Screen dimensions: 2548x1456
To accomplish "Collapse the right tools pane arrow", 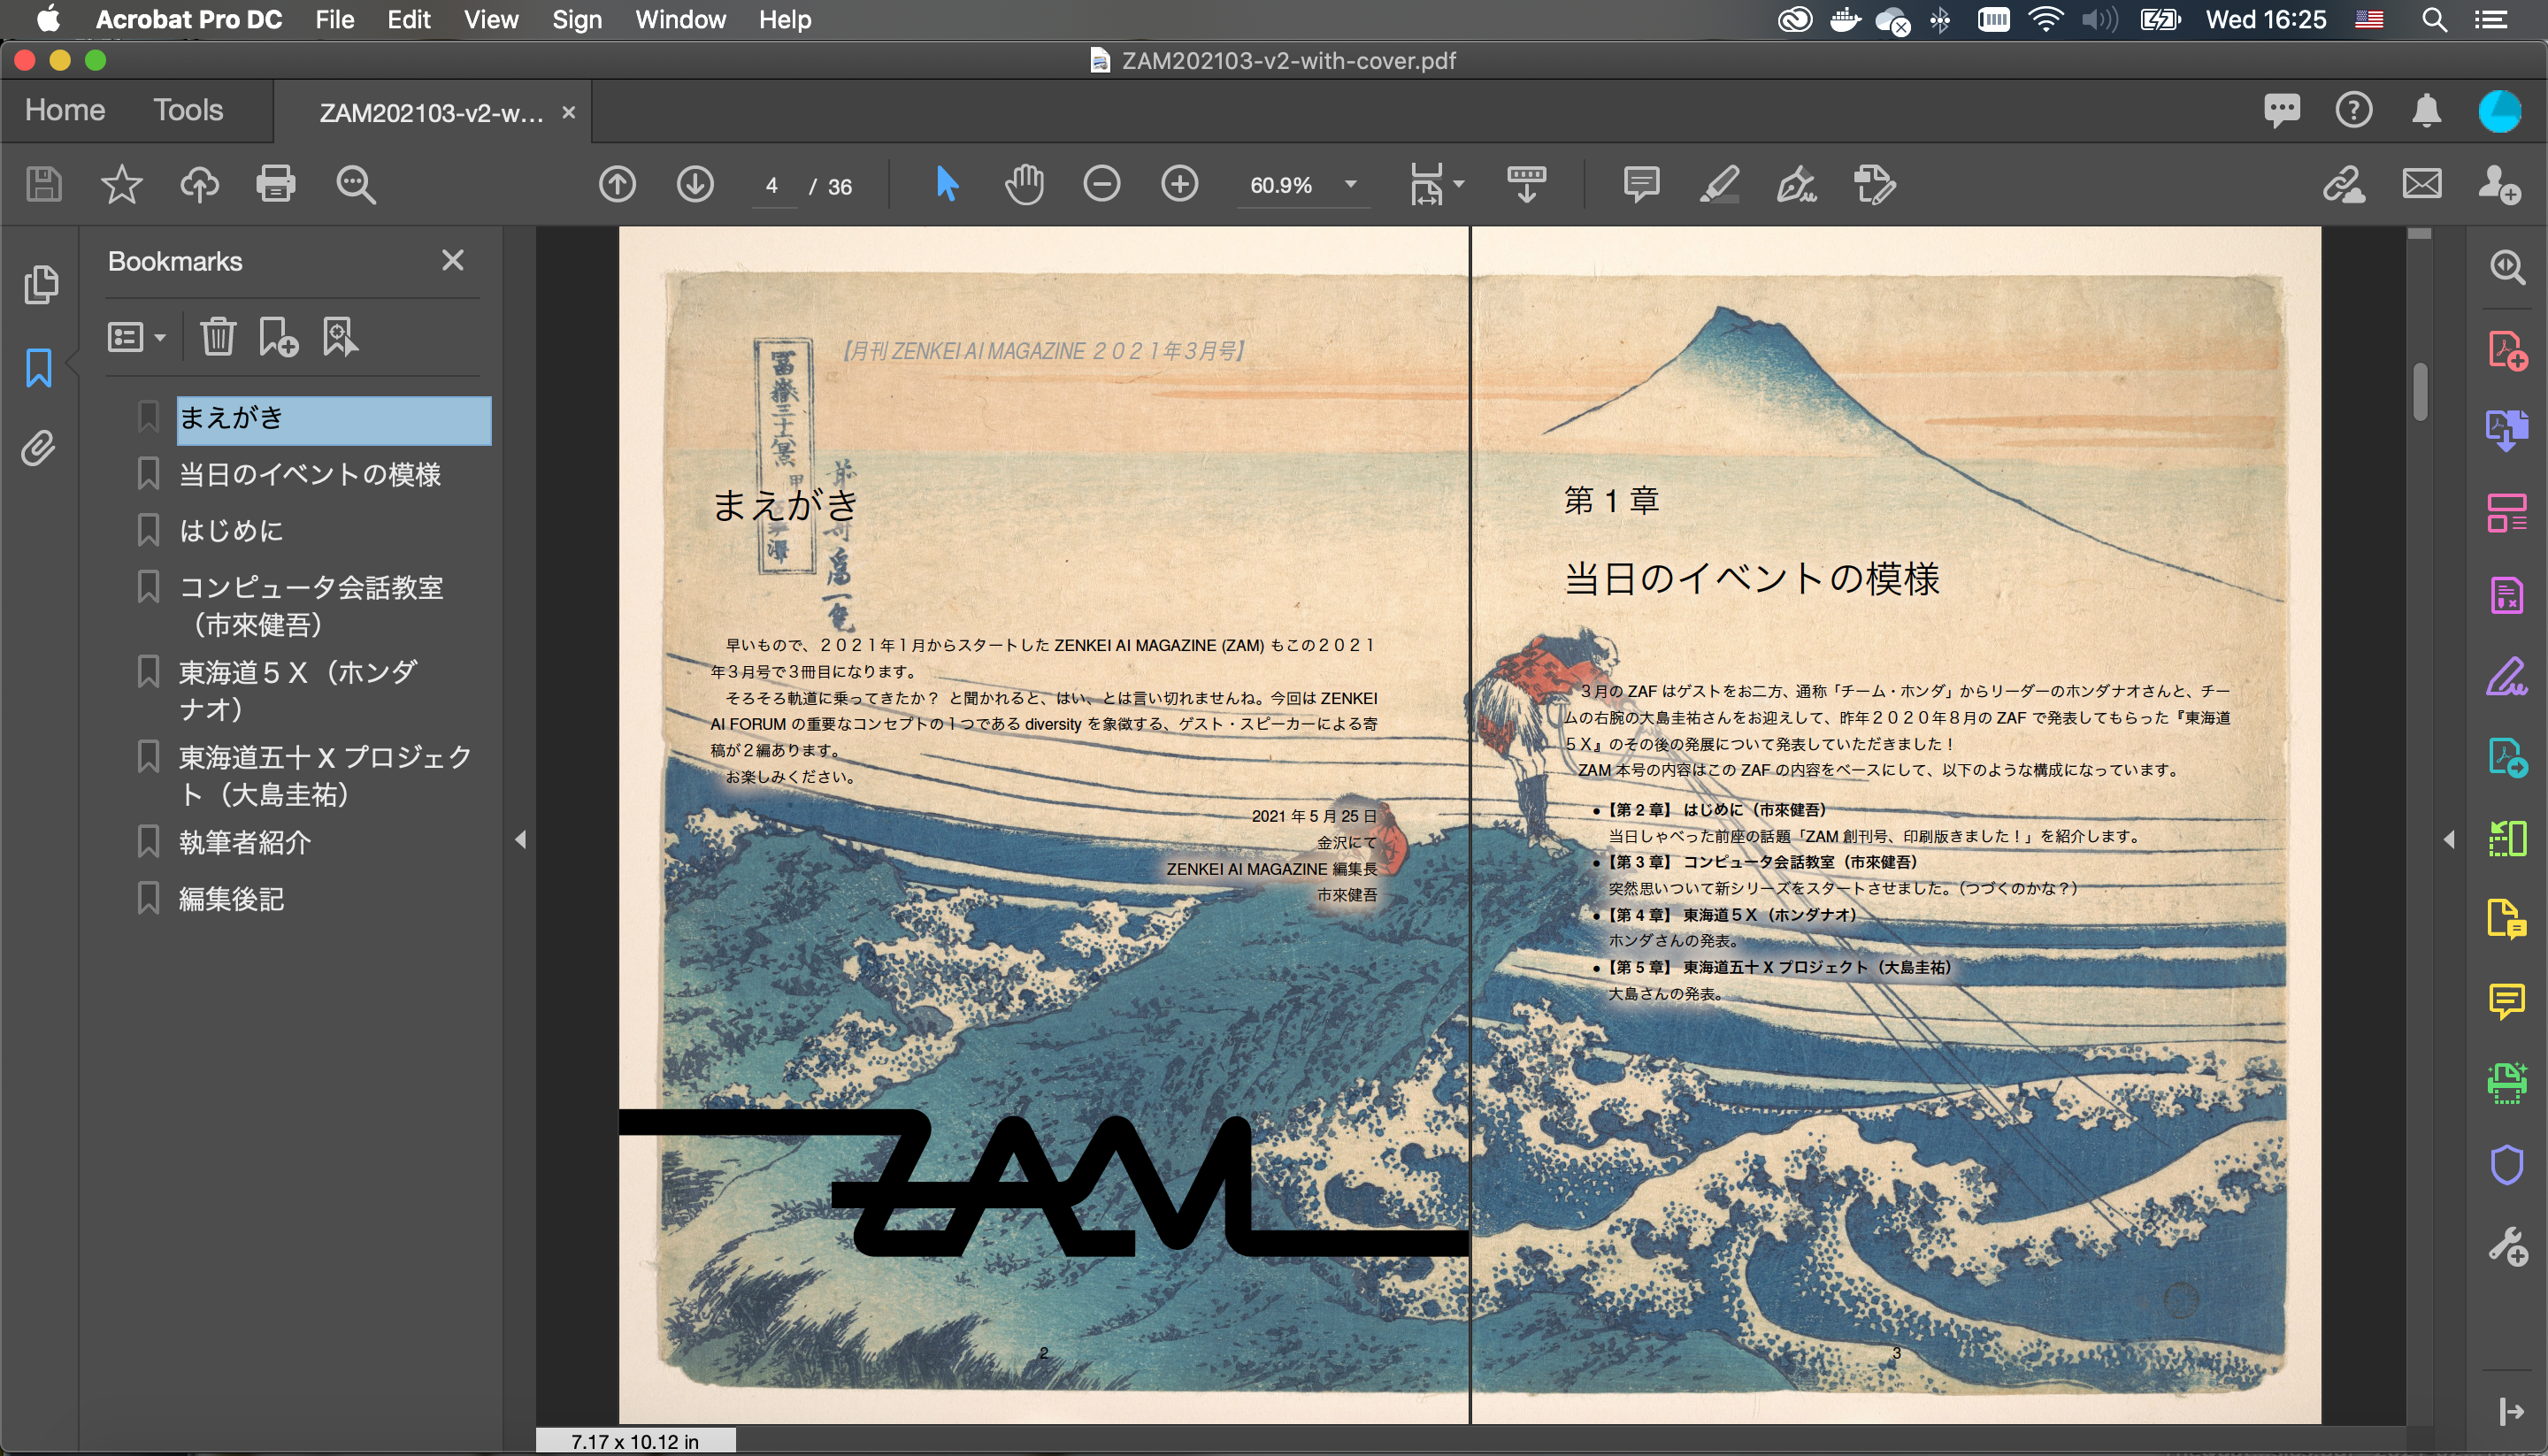I will [x=2449, y=839].
